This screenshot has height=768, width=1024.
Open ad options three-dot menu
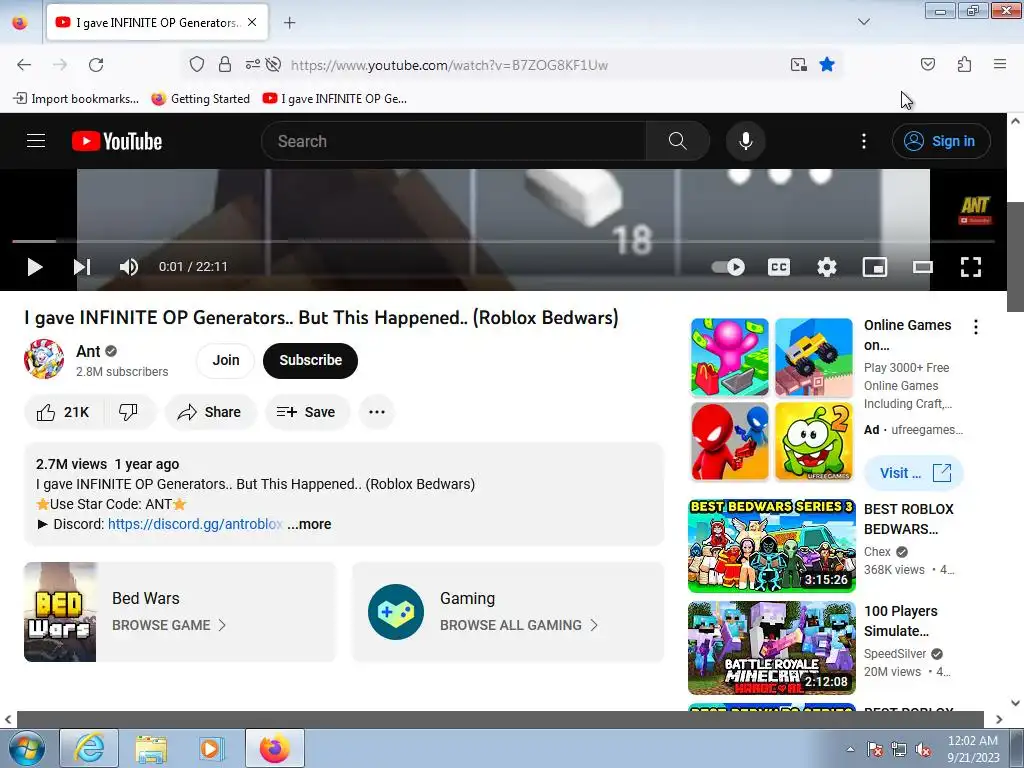pos(976,327)
